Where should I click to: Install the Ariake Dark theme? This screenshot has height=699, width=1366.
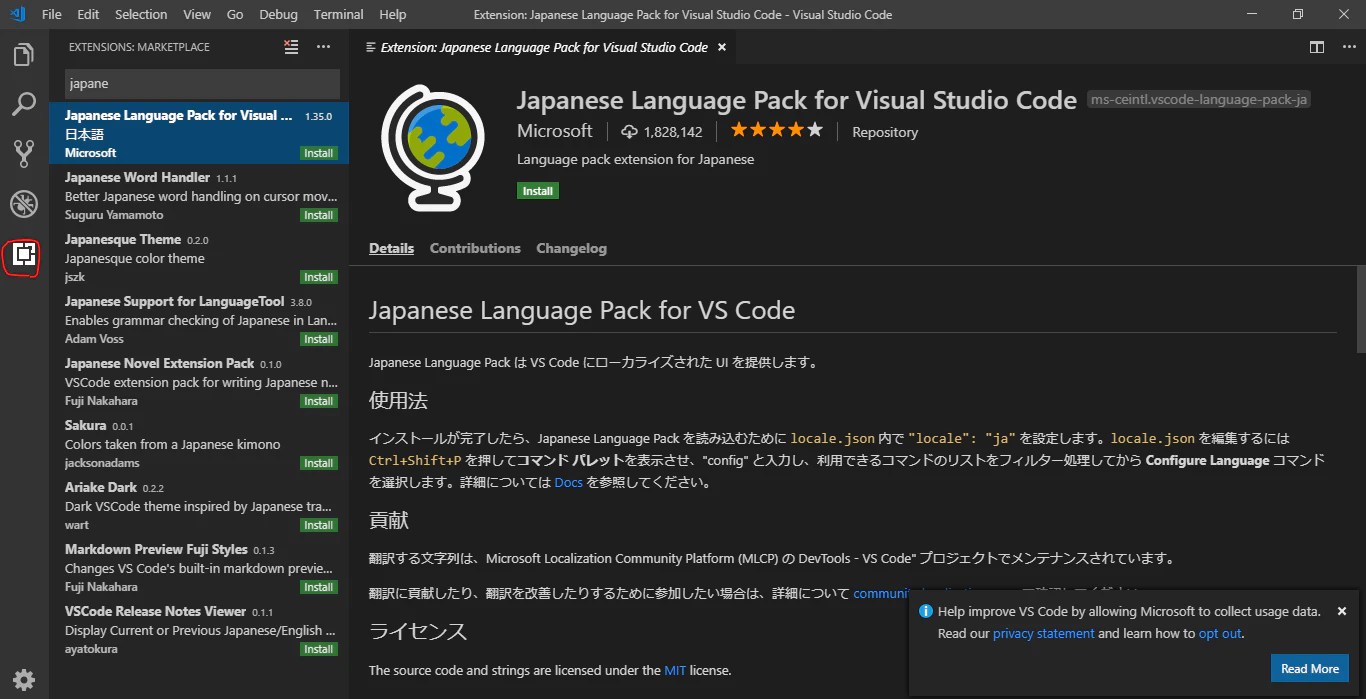(x=319, y=525)
